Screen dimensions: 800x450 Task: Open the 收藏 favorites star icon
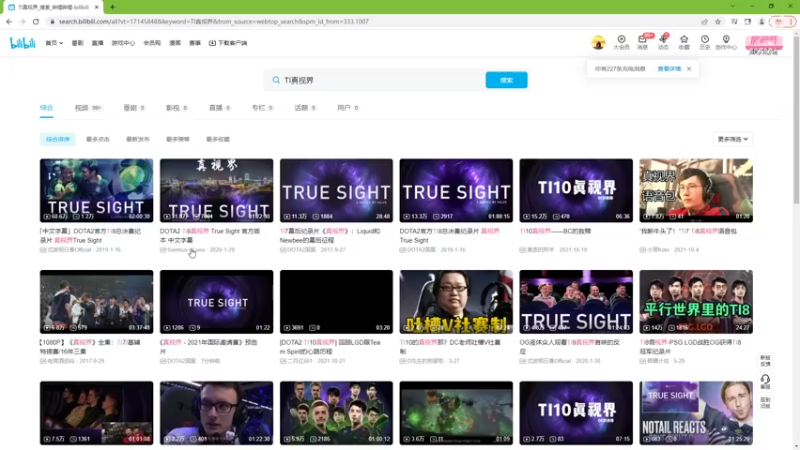(x=684, y=42)
